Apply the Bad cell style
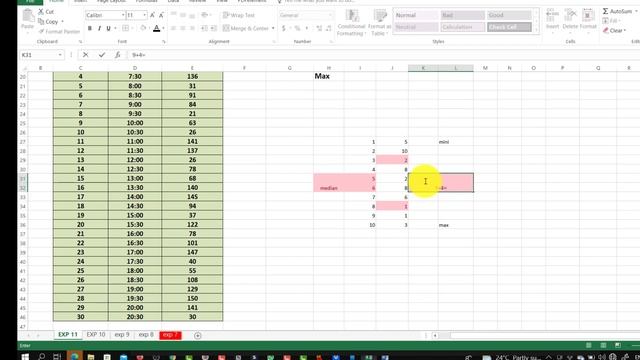 point(462,15)
